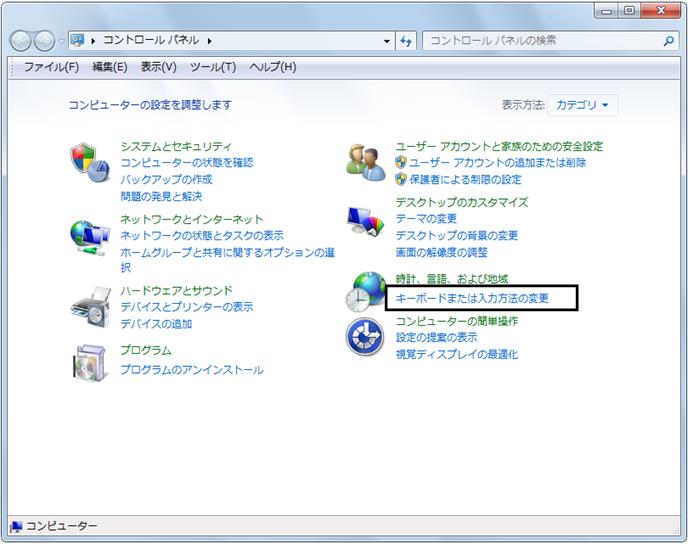The image size is (688, 544).
Task: Open デスクトップのカスタマイズ category
Action: click(x=462, y=202)
